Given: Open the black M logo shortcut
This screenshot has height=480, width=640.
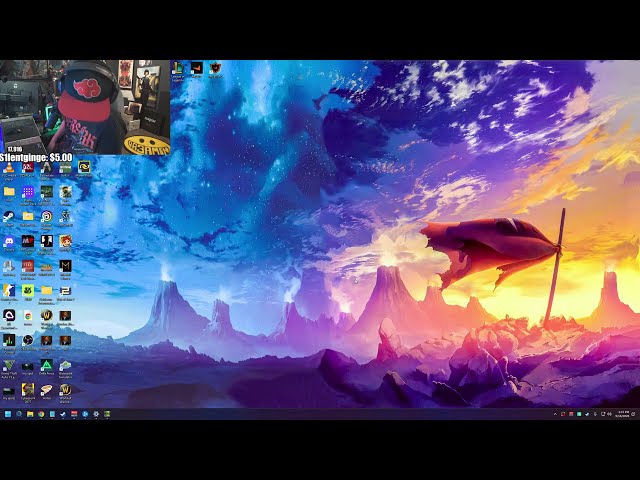Looking at the screenshot, I should (x=65, y=266).
